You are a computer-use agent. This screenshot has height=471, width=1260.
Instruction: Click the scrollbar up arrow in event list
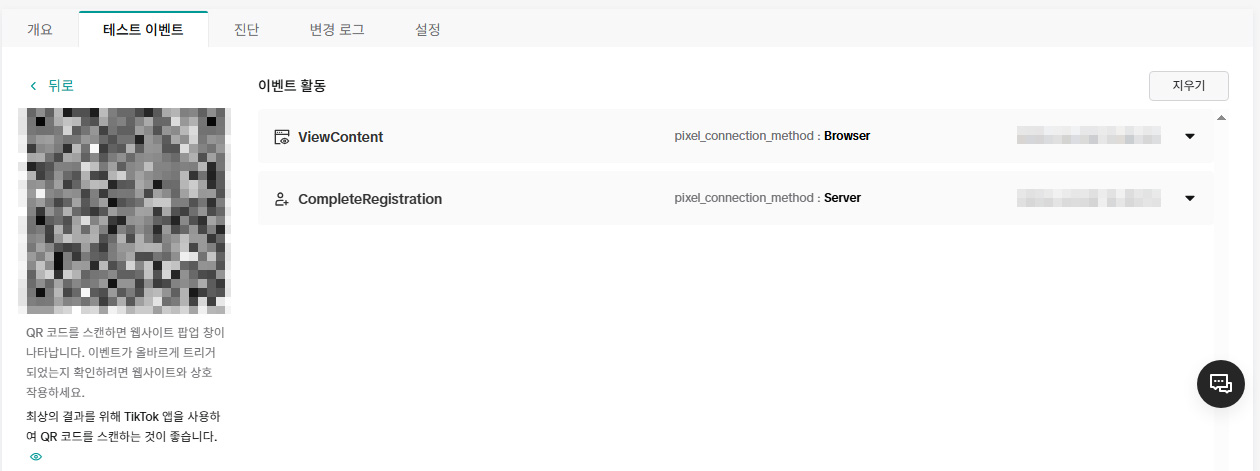[1220, 118]
